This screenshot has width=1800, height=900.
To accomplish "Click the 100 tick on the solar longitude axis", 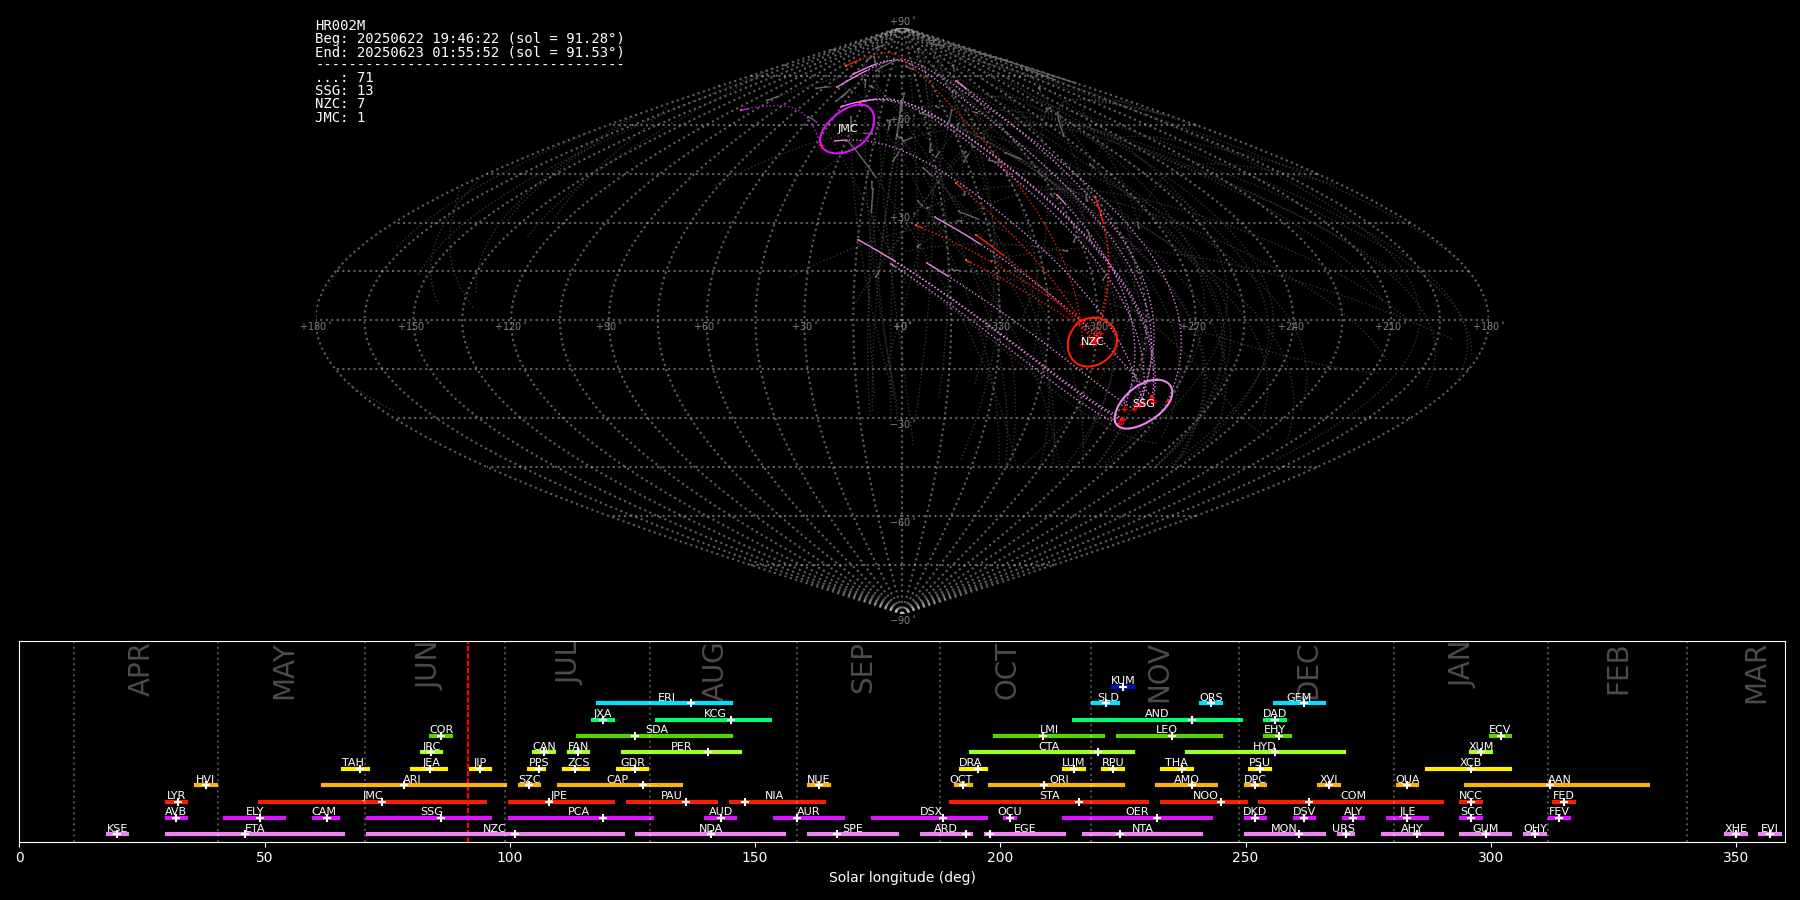I will point(510,858).
